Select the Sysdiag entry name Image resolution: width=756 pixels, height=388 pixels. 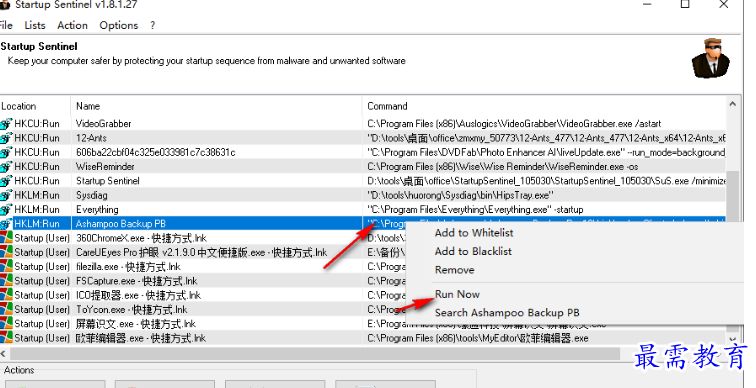click(x=92, y=195)
